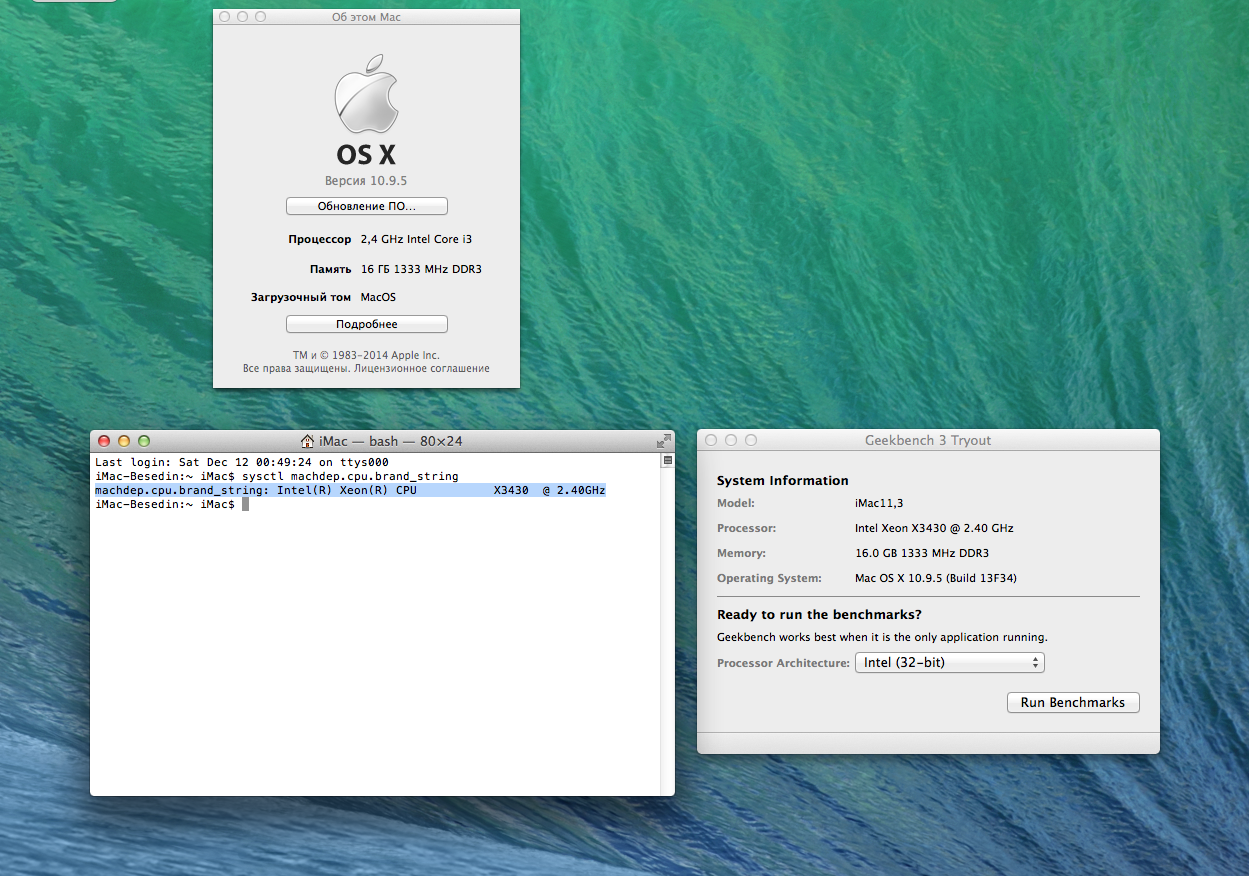Viewport: 1249px width, 876px height.
Task: Click the sysctl machdep.cpu.brand_string command line
Action: tap(277, 476)
